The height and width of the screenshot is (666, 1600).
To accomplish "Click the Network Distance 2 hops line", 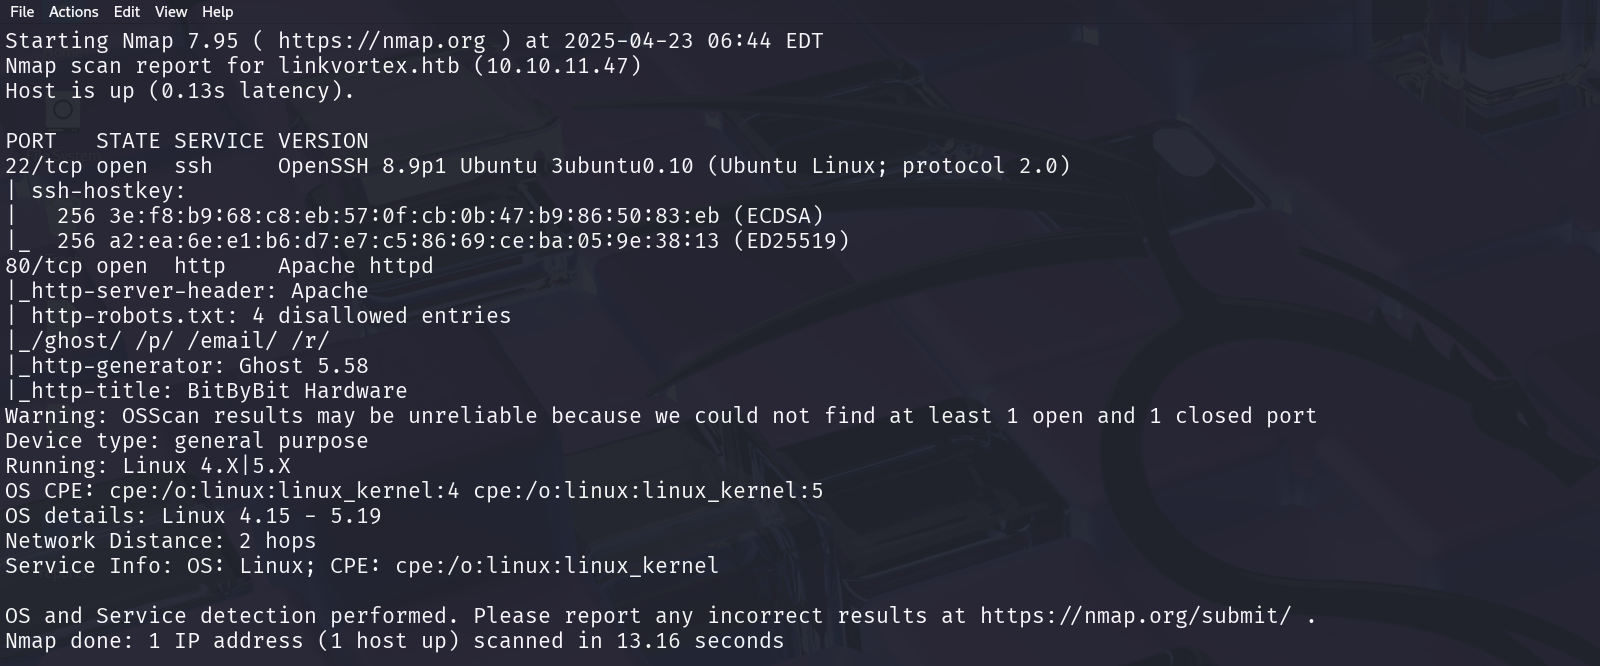I will point(160,541).
